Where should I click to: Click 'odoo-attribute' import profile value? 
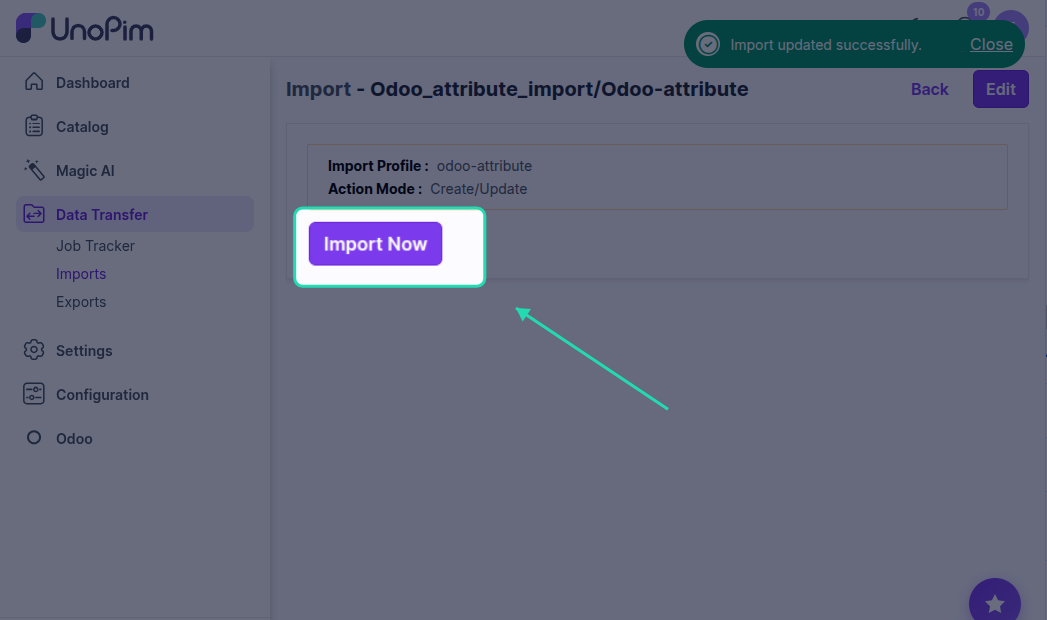point(484,166)
